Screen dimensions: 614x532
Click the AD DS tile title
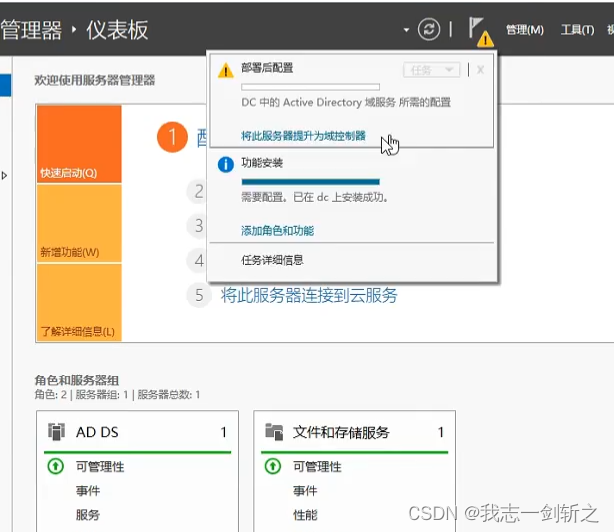tap(97, 432)
